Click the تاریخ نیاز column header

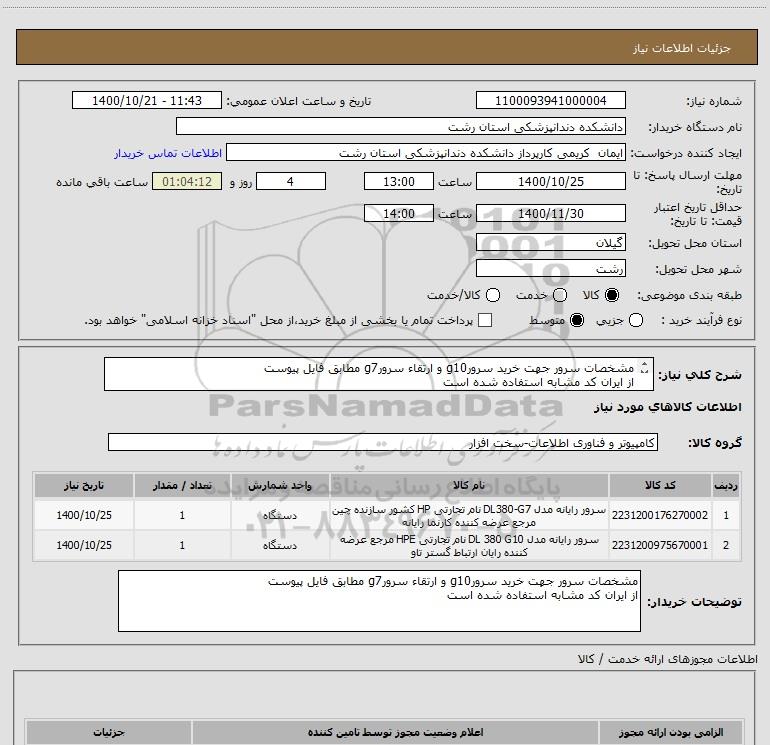(x=83, y=485)
